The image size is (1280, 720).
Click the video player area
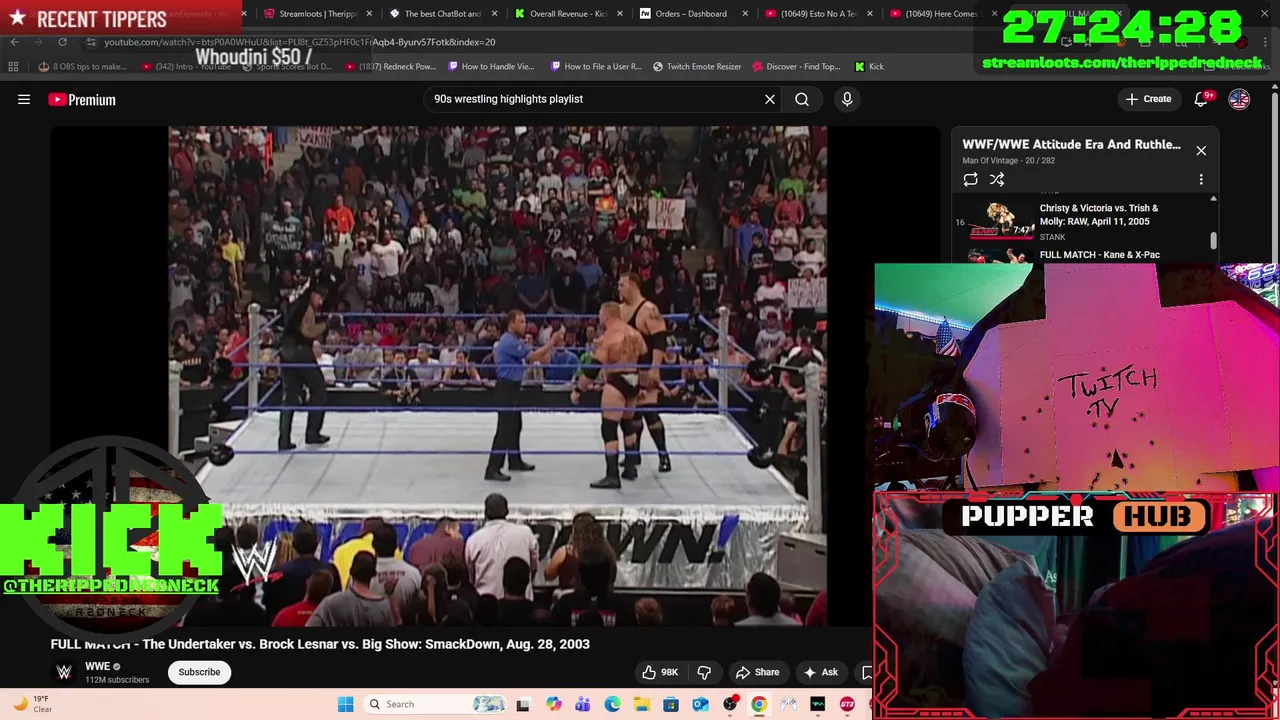497,375
